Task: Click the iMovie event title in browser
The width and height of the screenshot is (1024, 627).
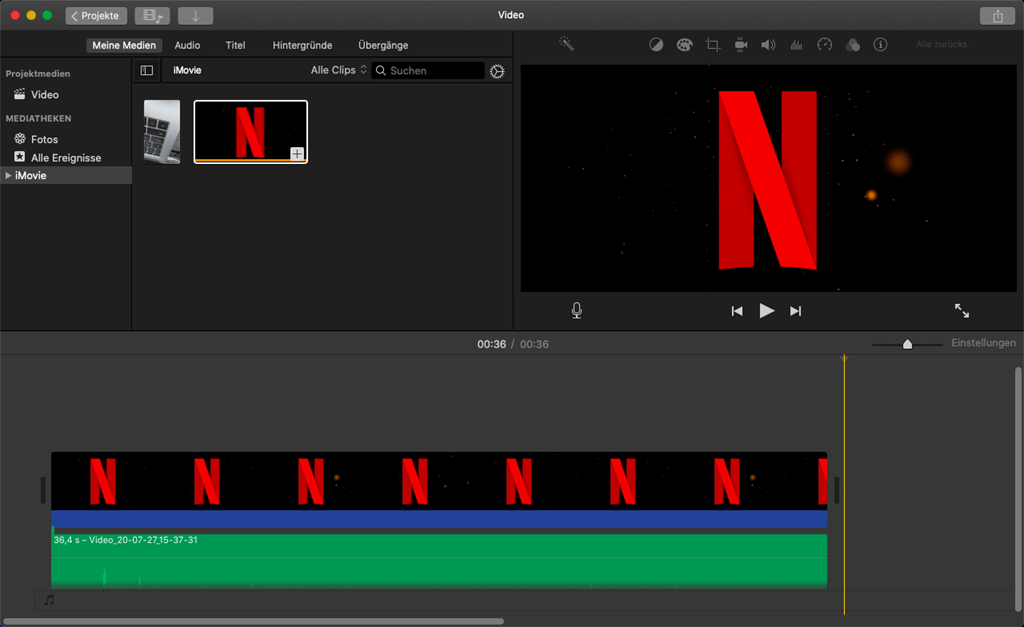Action: coord(187,71)
